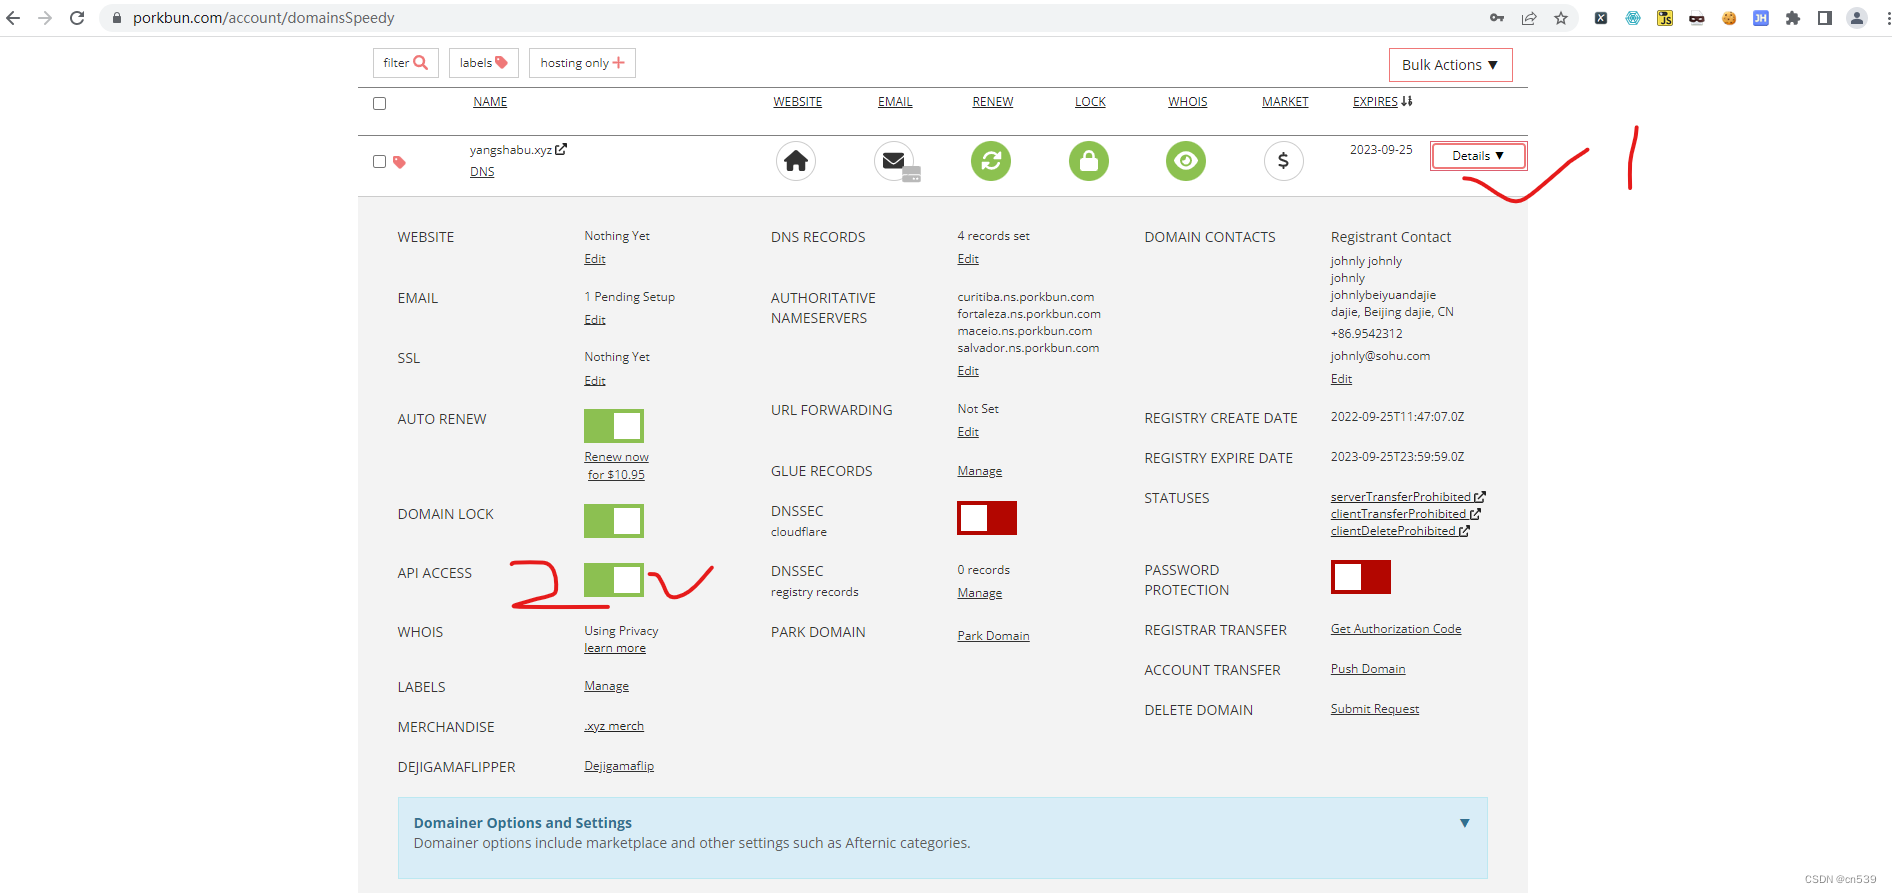This screenshot has height=893, width=1892.
Task: Click the hosting only plus button
Action: click(582, 63)
